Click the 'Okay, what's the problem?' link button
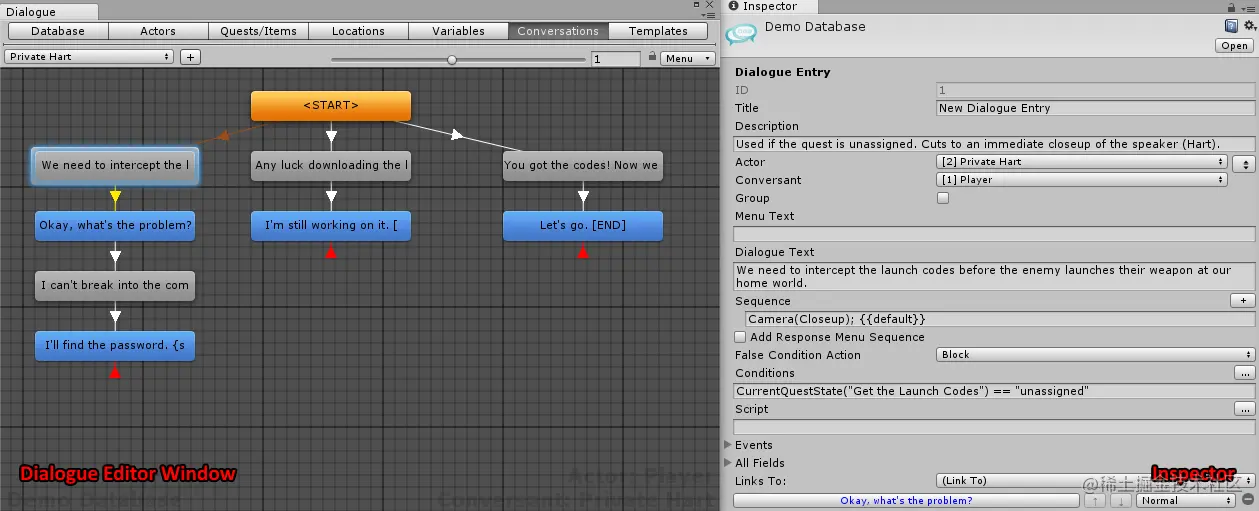The image size is (1259, 511). point(906,500)
